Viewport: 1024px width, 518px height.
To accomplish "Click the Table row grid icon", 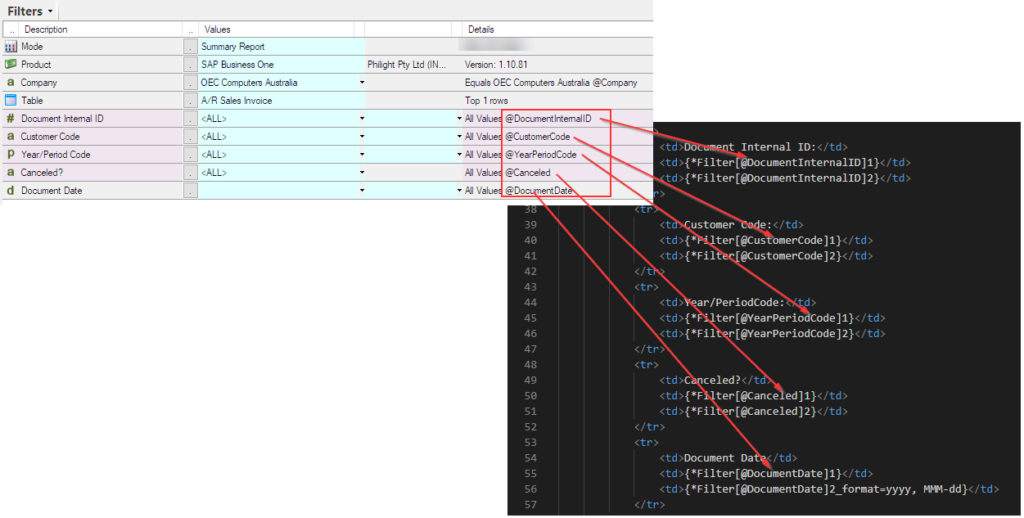I will coord(10,100).
